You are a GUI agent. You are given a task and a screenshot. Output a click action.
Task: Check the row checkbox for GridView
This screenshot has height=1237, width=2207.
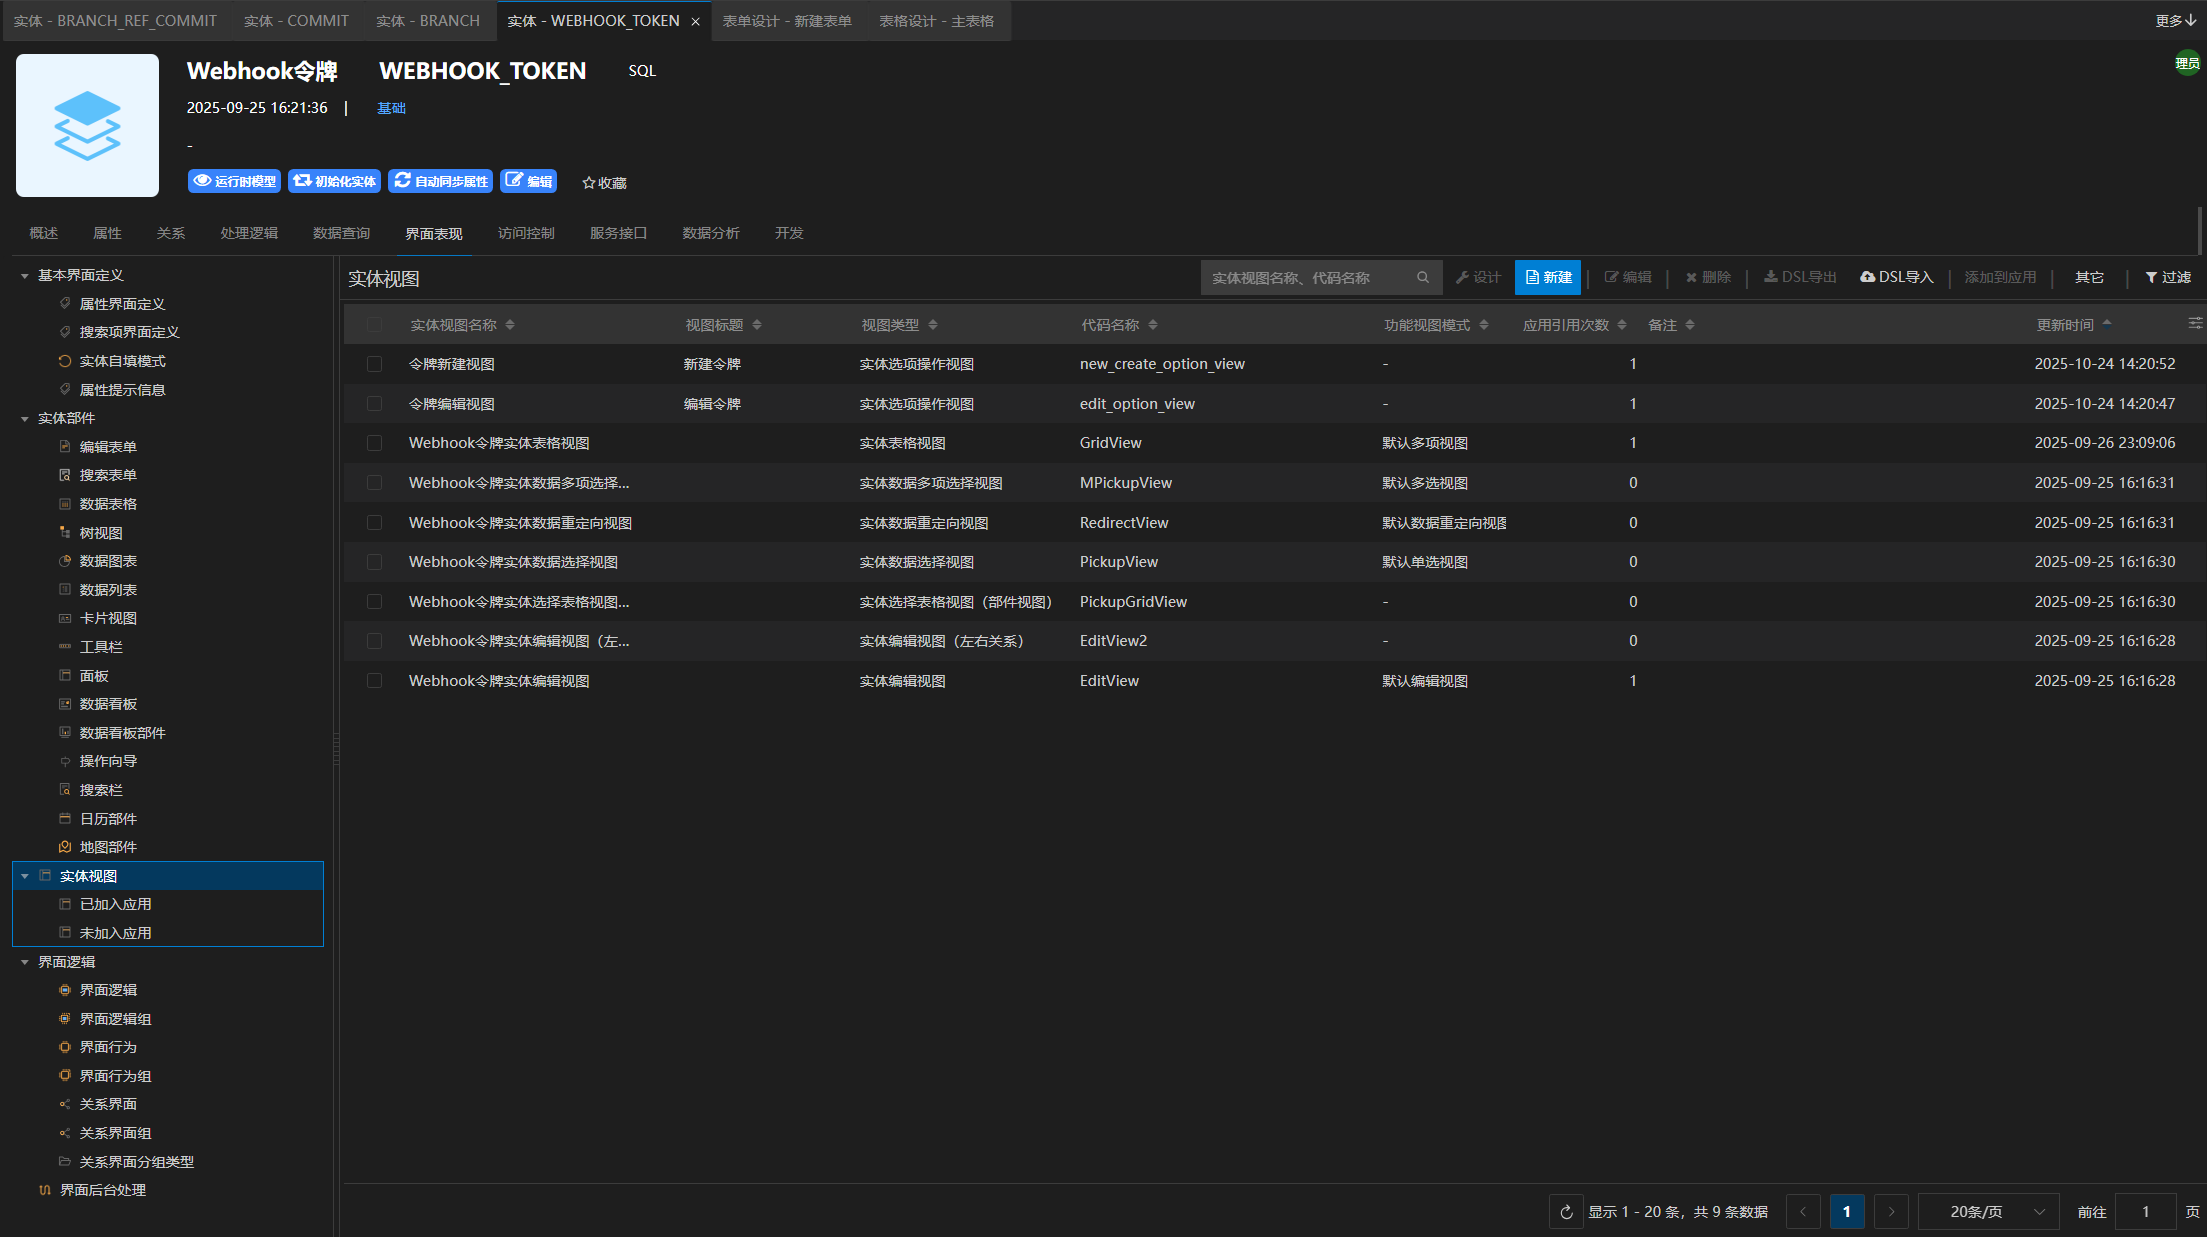pos(374,443)
